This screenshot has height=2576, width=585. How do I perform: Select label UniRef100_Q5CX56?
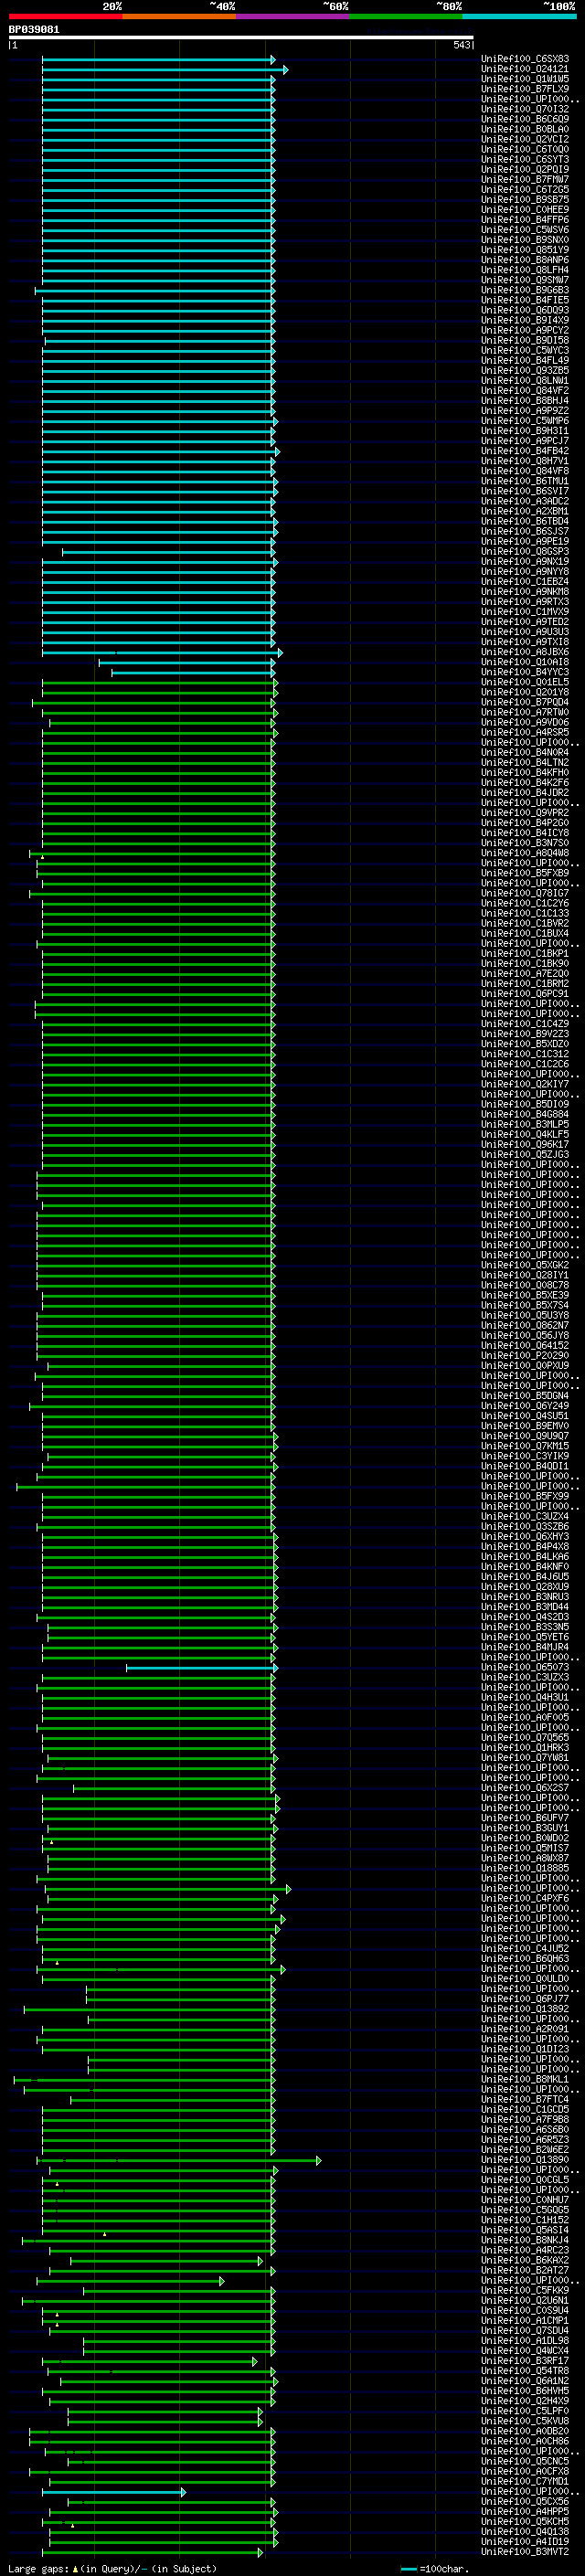click(525, 2501)
